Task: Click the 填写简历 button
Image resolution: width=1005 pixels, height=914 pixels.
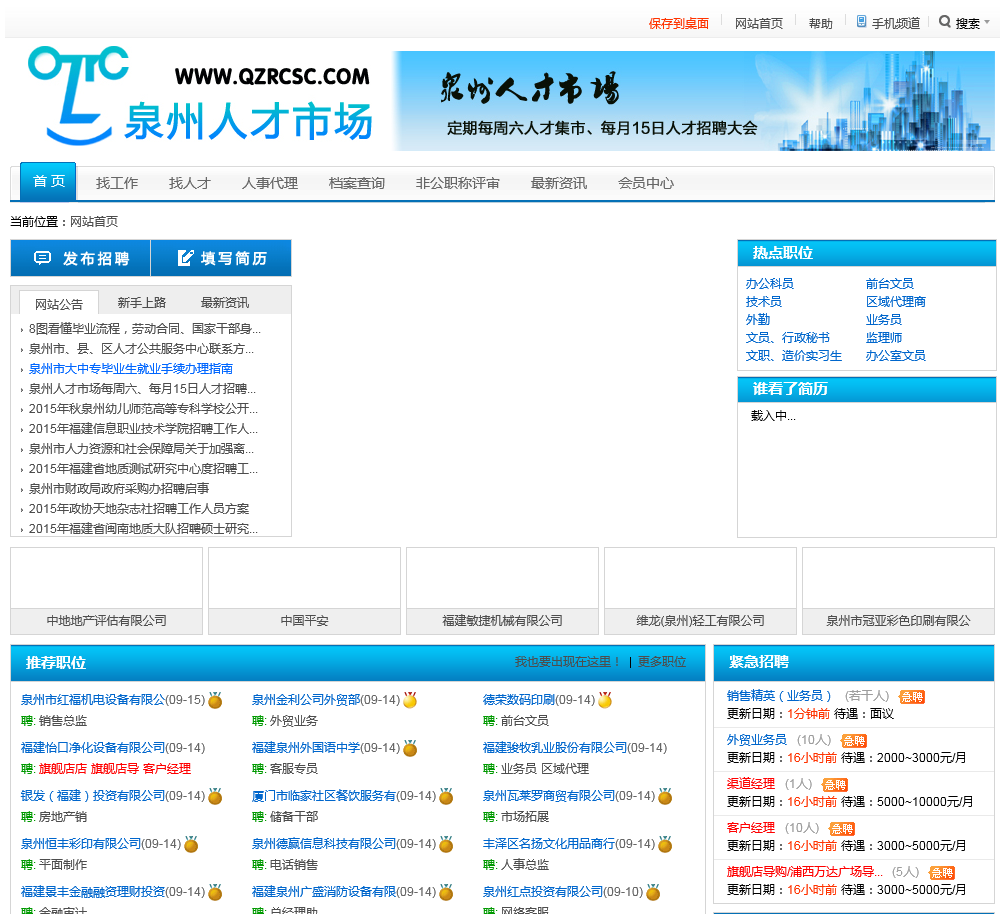Action: pyautogui.click(x=221, y=258)
